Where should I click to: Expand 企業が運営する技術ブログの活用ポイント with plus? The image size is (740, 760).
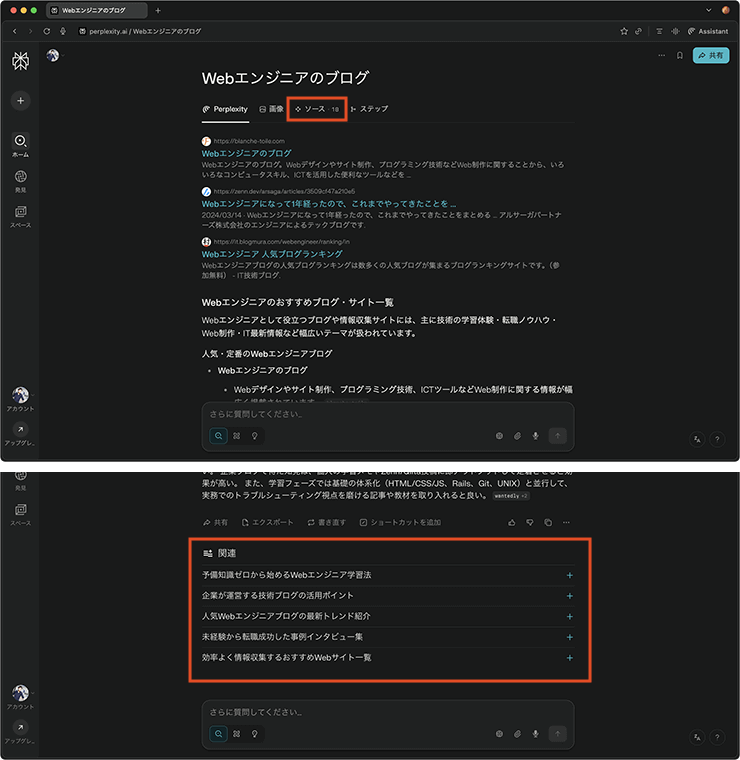(569, 596)
